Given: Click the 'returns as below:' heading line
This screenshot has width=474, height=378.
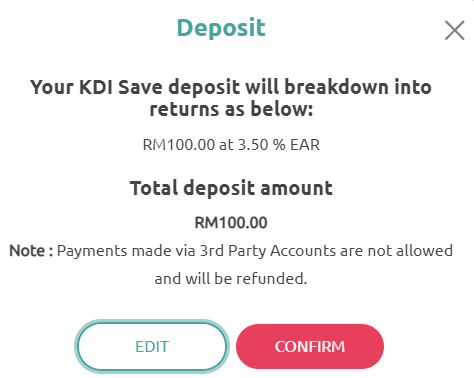Looking at the screenshot, I should [231, 109].
